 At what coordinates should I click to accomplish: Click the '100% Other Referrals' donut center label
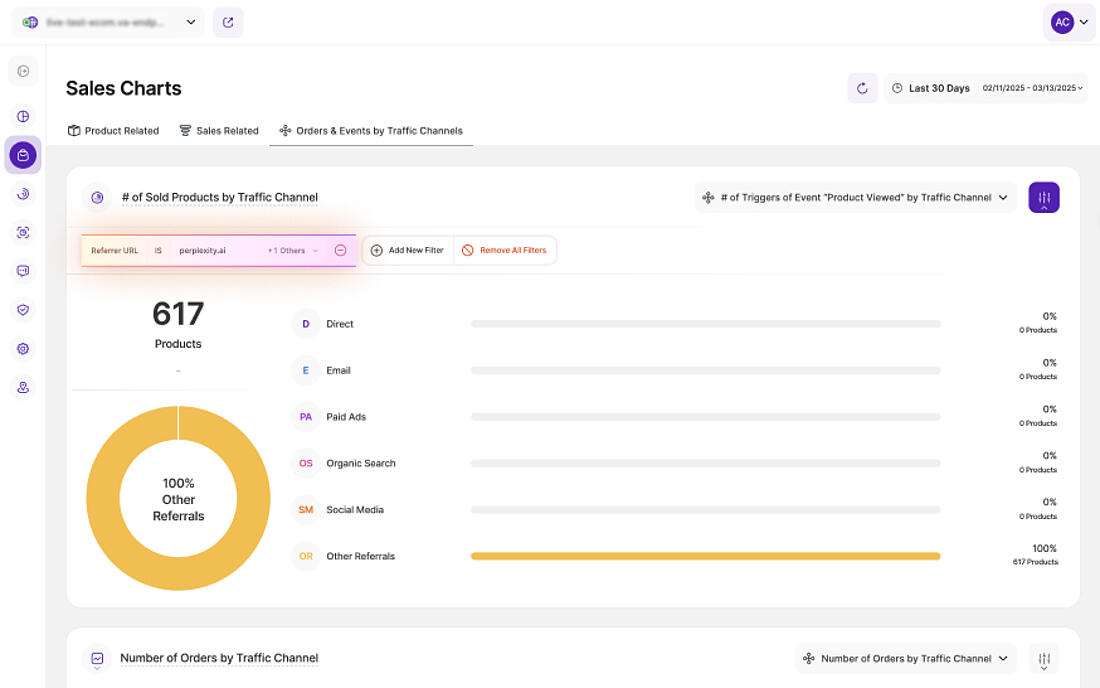tap(178, 499)
